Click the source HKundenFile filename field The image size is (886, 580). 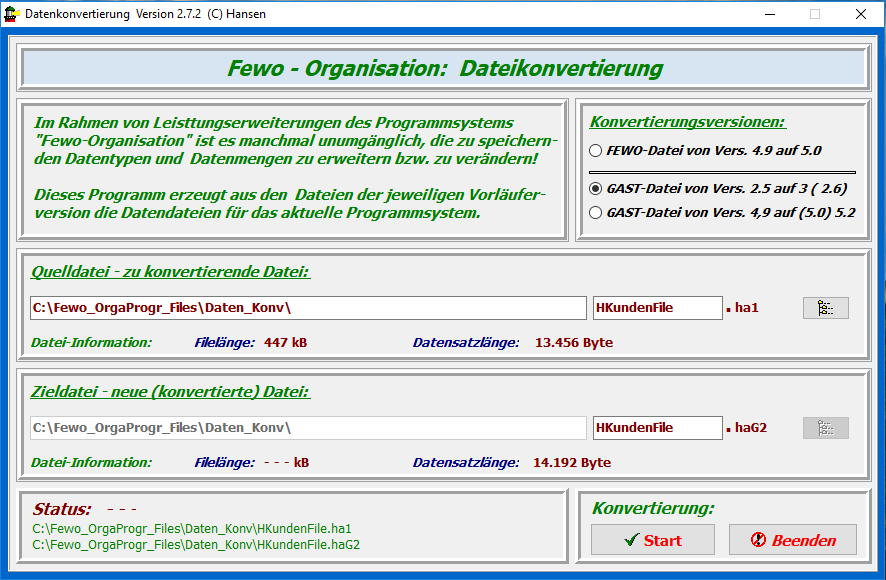coord(656,308)
